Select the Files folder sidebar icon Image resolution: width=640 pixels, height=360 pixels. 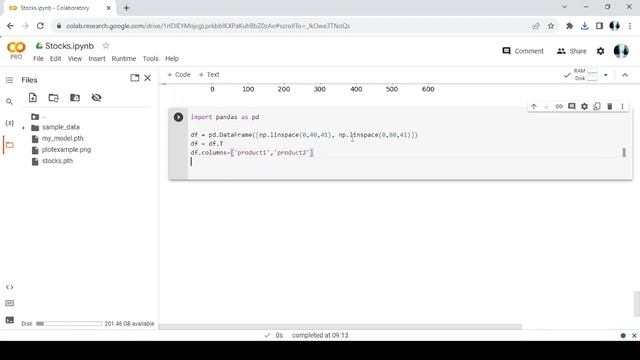9,145
